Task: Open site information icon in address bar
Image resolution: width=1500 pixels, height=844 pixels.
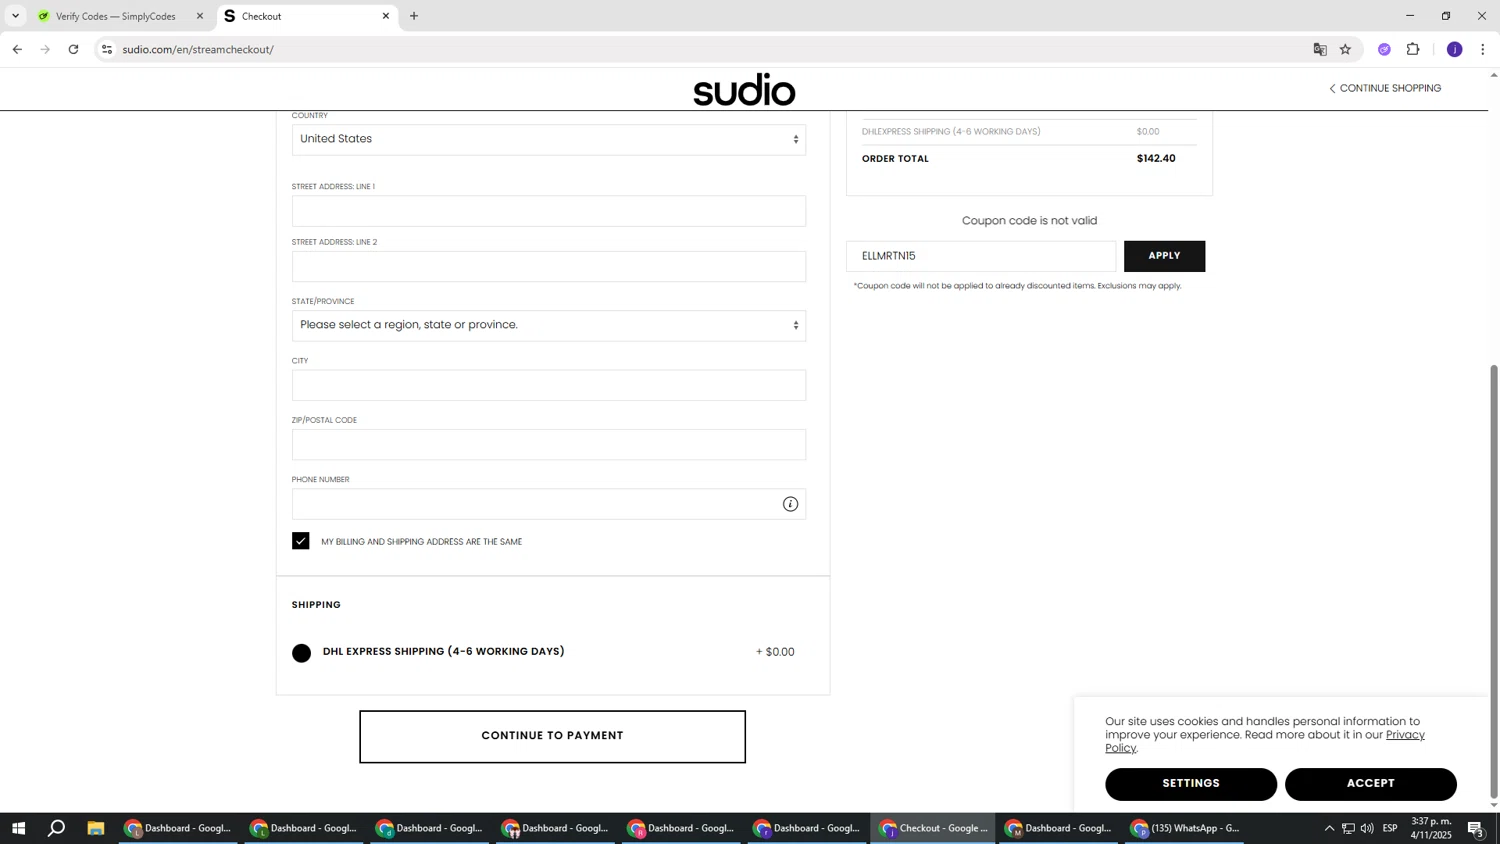Action: tap(107, 49)
